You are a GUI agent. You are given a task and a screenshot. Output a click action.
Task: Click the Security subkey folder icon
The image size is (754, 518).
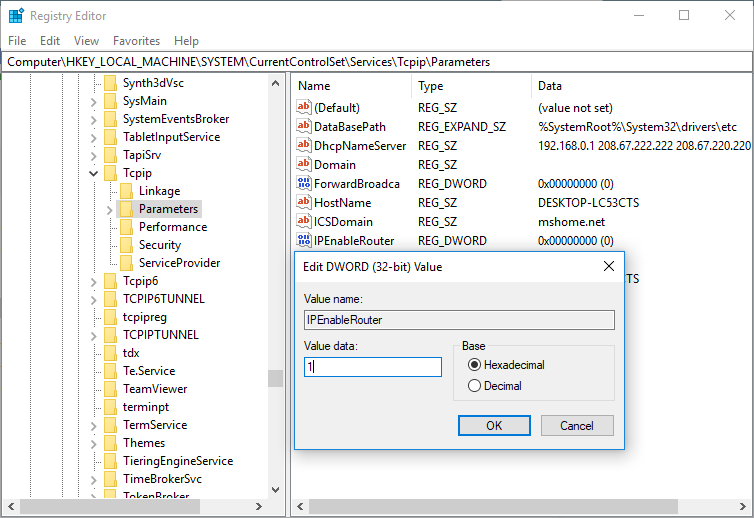125,245
